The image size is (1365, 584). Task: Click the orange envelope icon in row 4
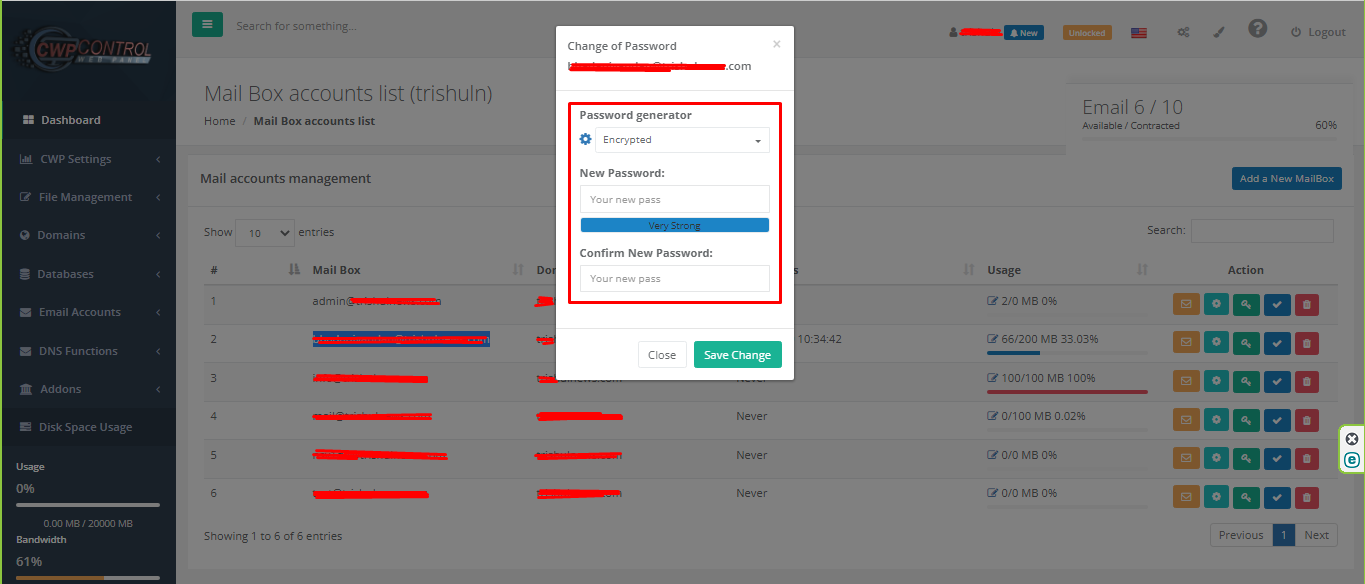tap(1186, 421)
